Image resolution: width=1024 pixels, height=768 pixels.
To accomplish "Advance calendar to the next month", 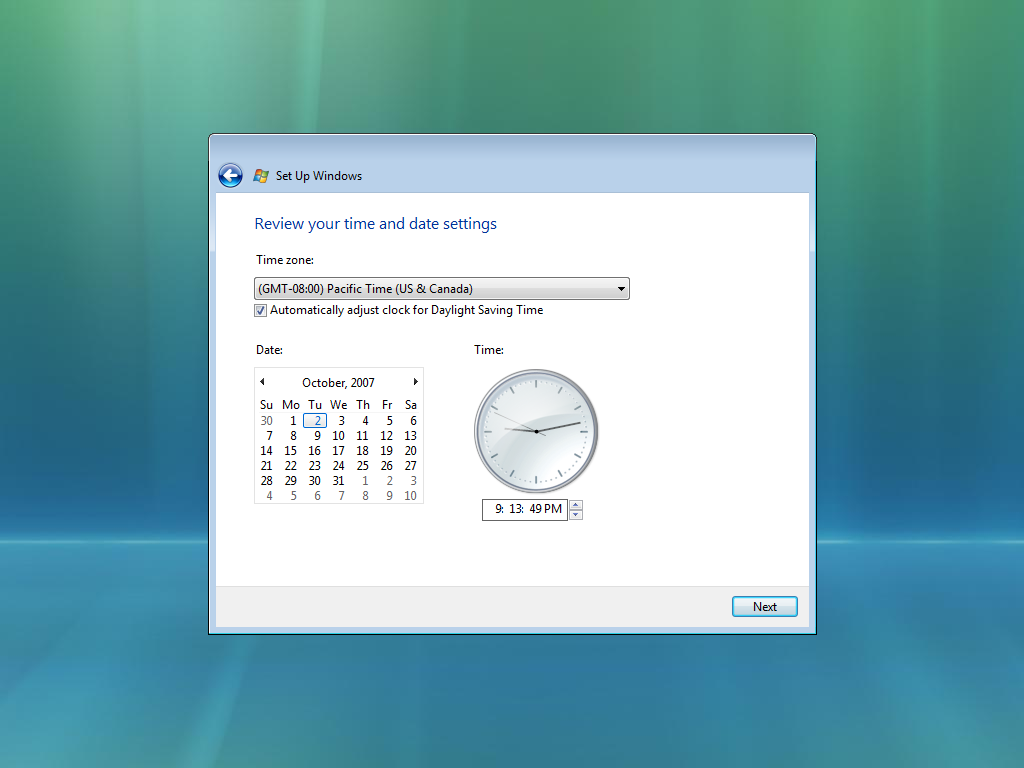I will coord(415,382).
